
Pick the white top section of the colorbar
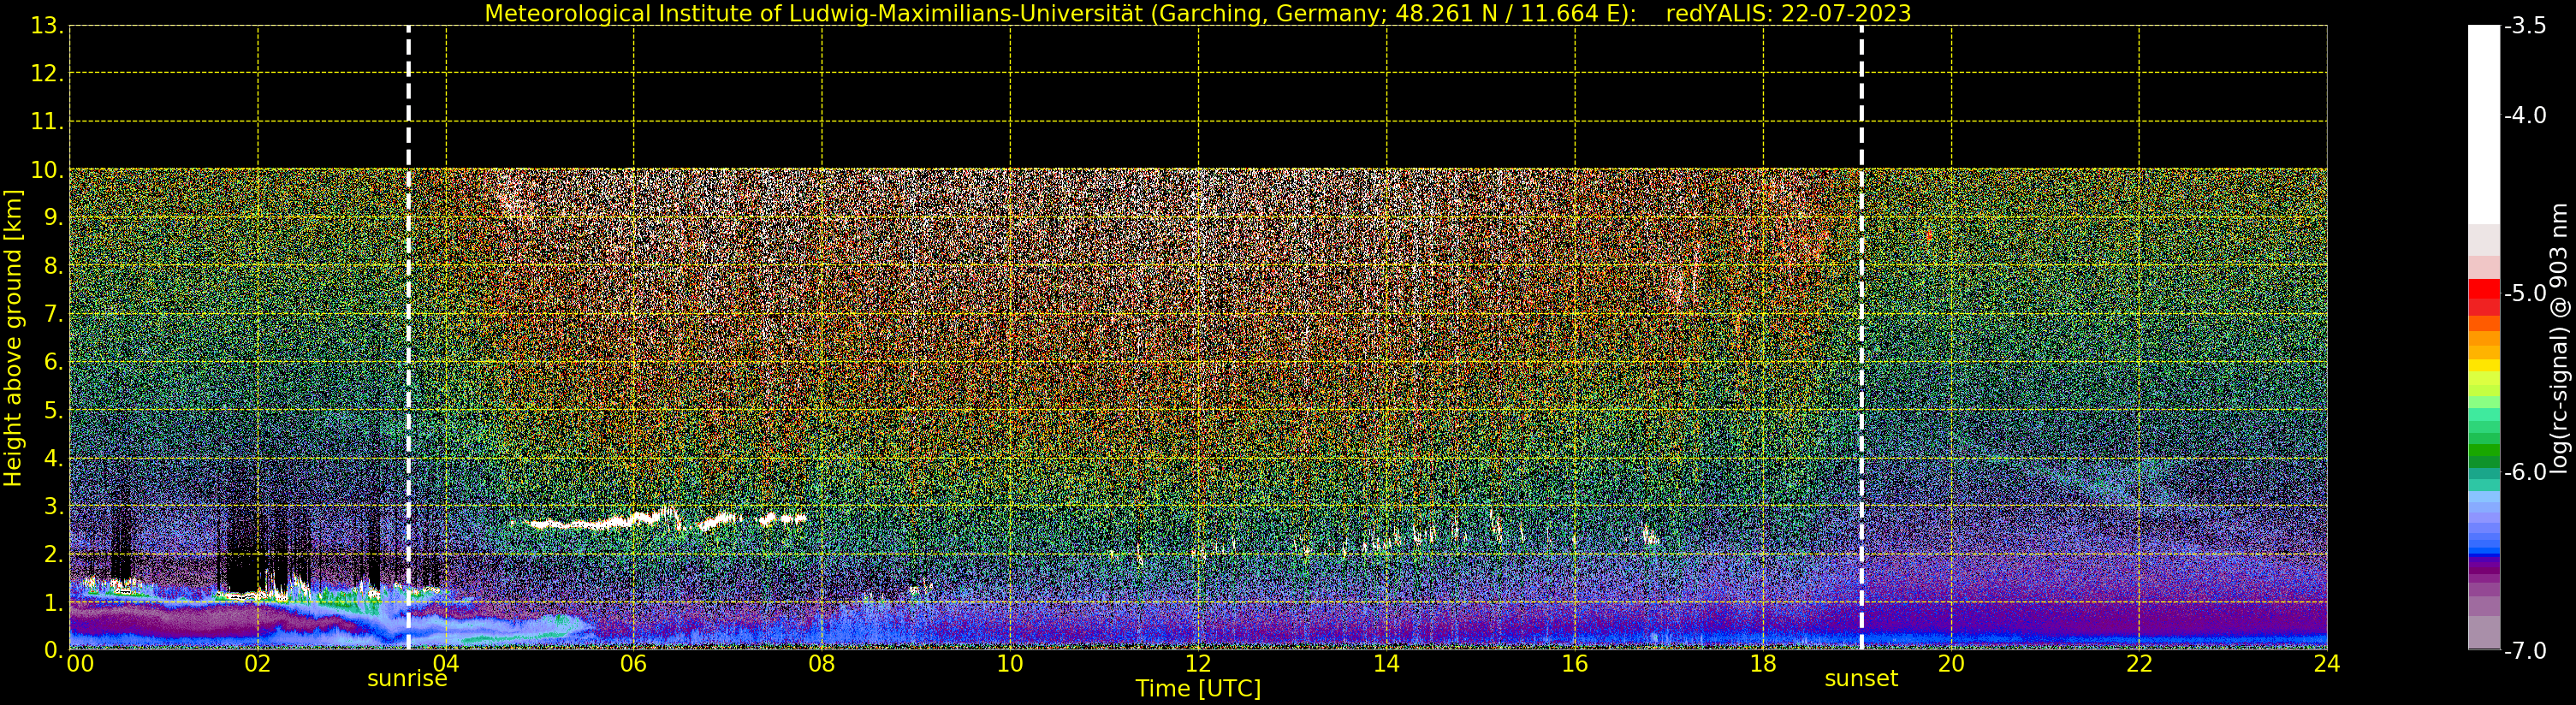coord(2484,125)
